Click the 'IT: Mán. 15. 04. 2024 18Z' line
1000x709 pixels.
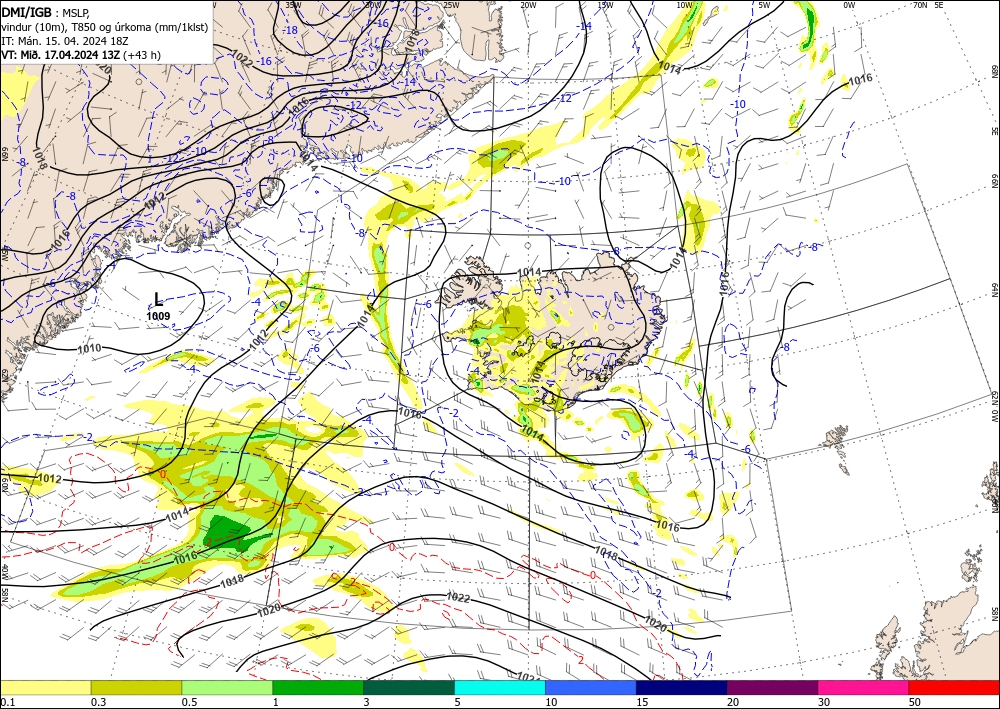click(x=65, y=41)
